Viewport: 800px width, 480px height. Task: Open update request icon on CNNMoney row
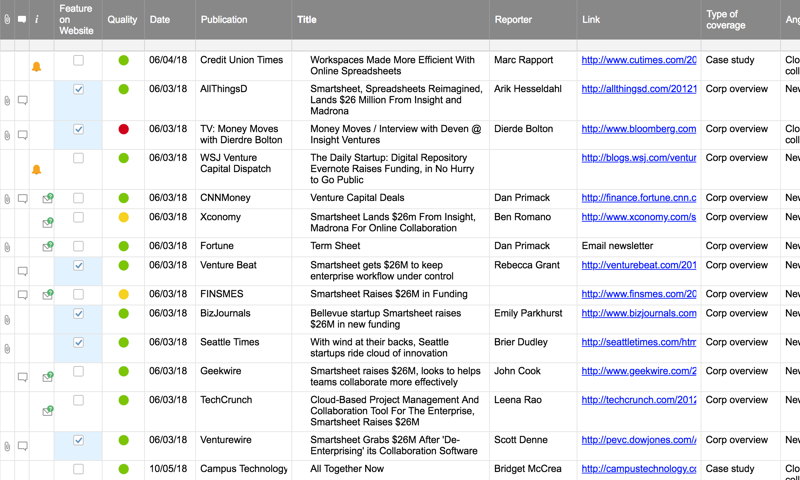click(47, 198)
